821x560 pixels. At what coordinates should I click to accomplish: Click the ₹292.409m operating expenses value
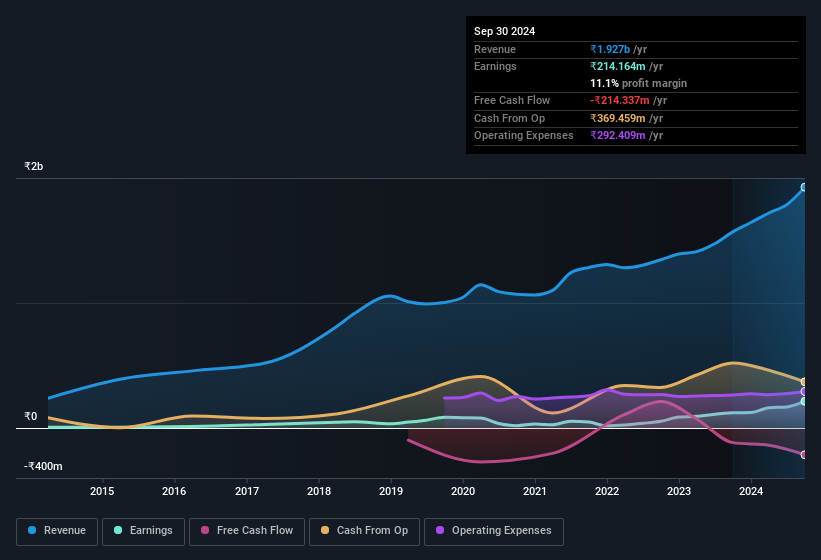(618, 135)
